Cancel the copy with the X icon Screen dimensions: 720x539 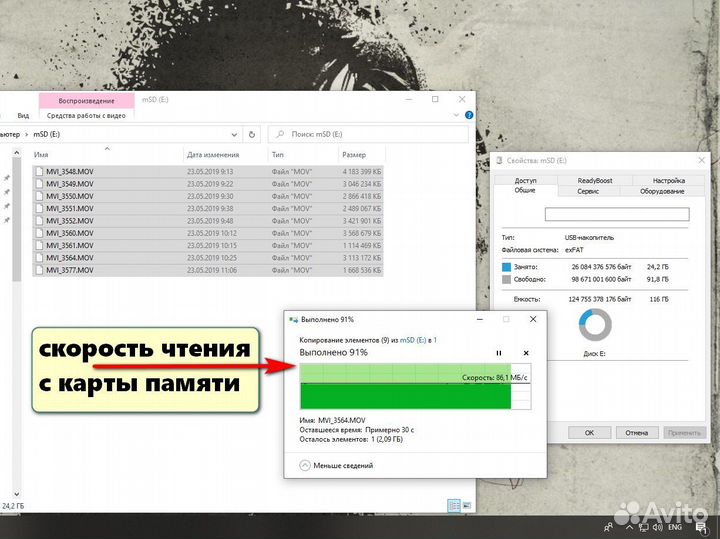(x=526, y=353)
